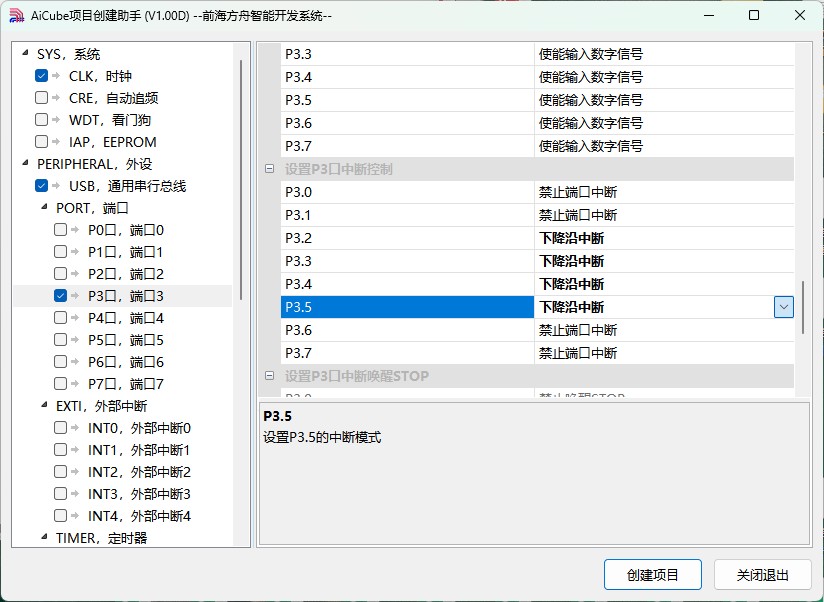This screenshot has height=602, width=824.
Task: Minimize the AiCube window
Action: pos(709,15)
